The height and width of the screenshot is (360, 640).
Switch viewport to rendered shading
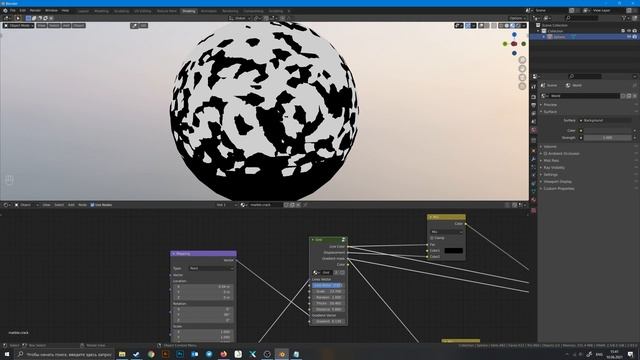pos(518,26)
